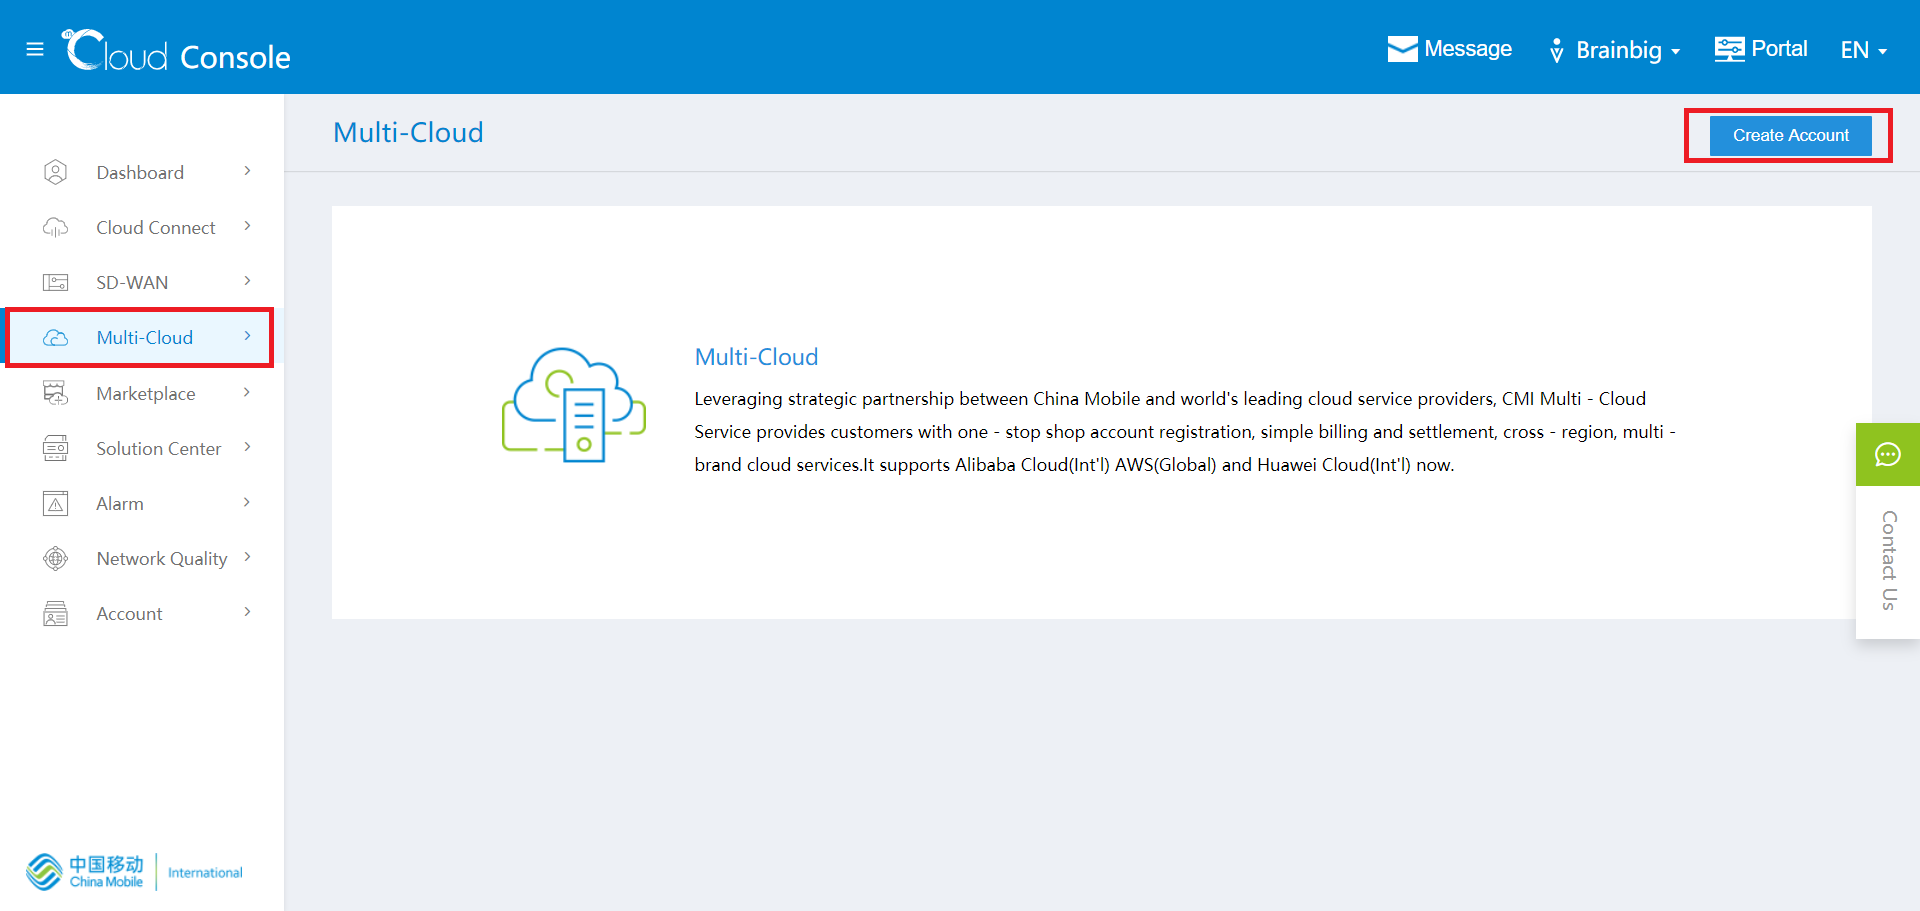Click the Multi-Cloud server illustration
The width and height of the screenshot is (1920, 911).
574,405
